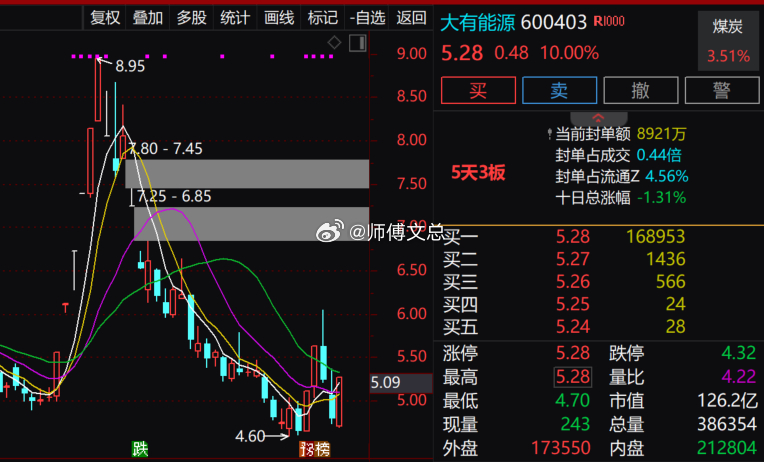764x462 pixels.
Task: Click 现量 value 243
Action: pyautogui.click(x=575, y=424)
